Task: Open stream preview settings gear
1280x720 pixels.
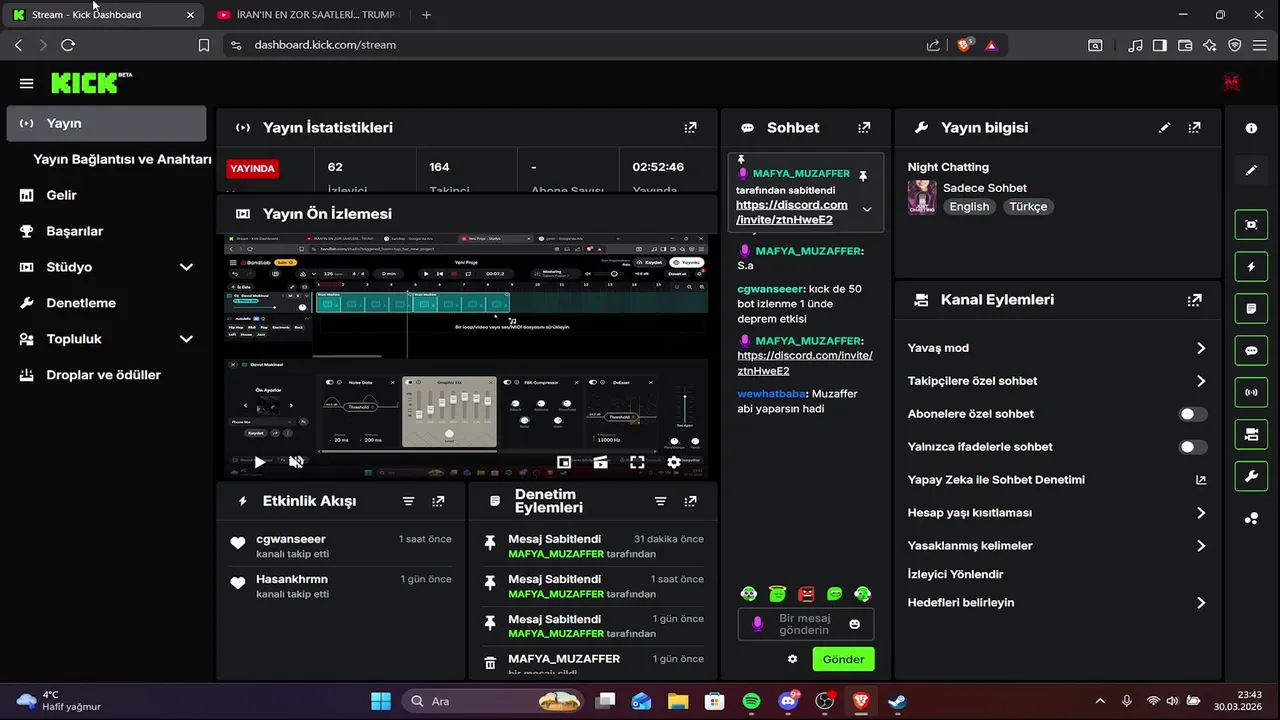Action: (x=674, y=462)
